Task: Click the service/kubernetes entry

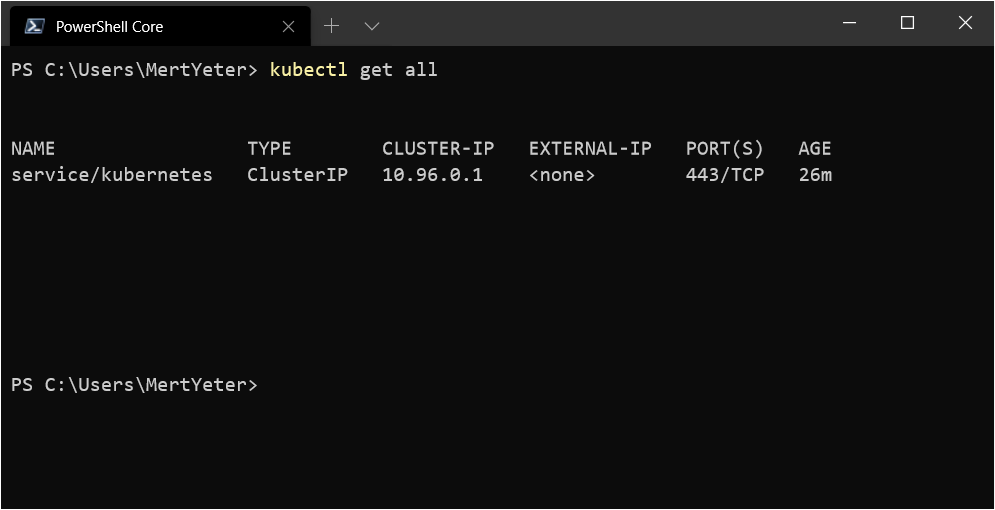Action: [112, 174]
